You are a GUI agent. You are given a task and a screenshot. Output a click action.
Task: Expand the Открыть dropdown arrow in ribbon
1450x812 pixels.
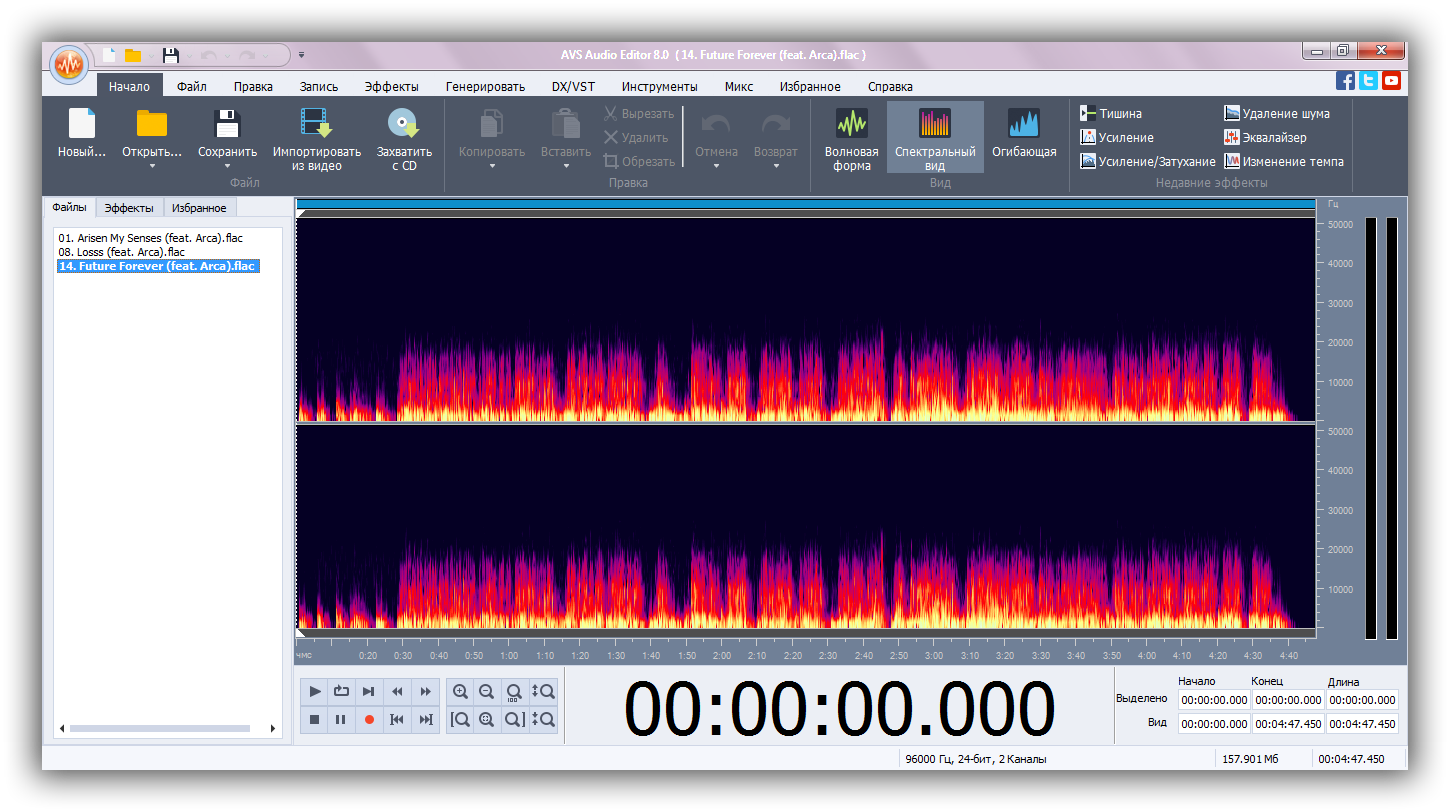[152, 166]
